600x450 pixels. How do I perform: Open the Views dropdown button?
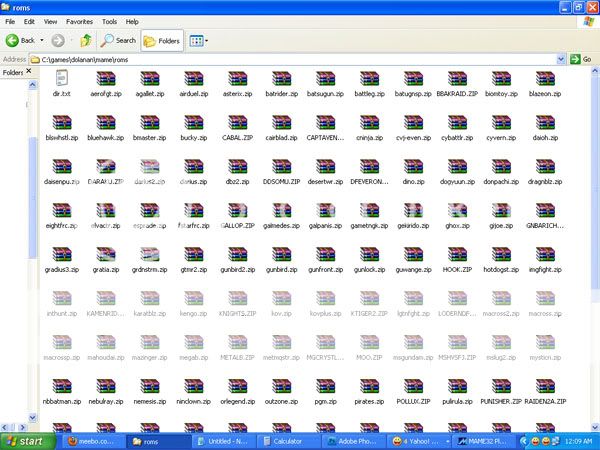[199, 41]
